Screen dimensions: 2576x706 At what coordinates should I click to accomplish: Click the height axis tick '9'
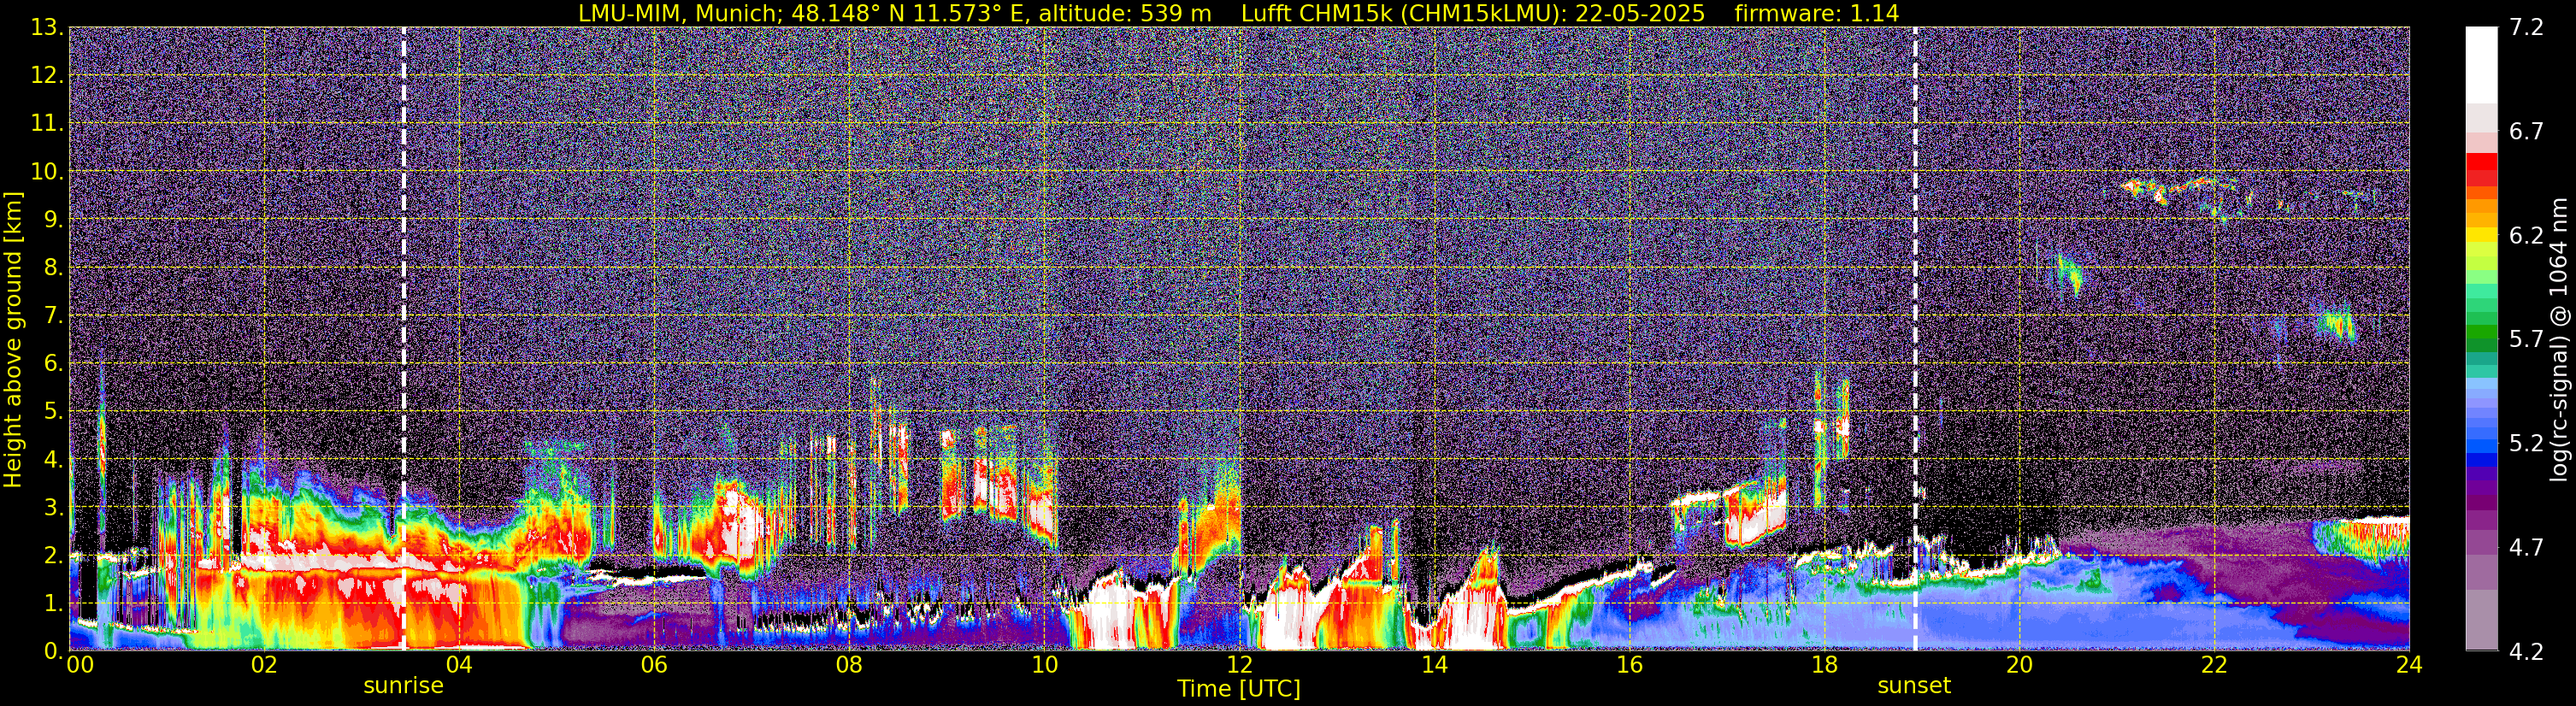(x=54, y=220)
